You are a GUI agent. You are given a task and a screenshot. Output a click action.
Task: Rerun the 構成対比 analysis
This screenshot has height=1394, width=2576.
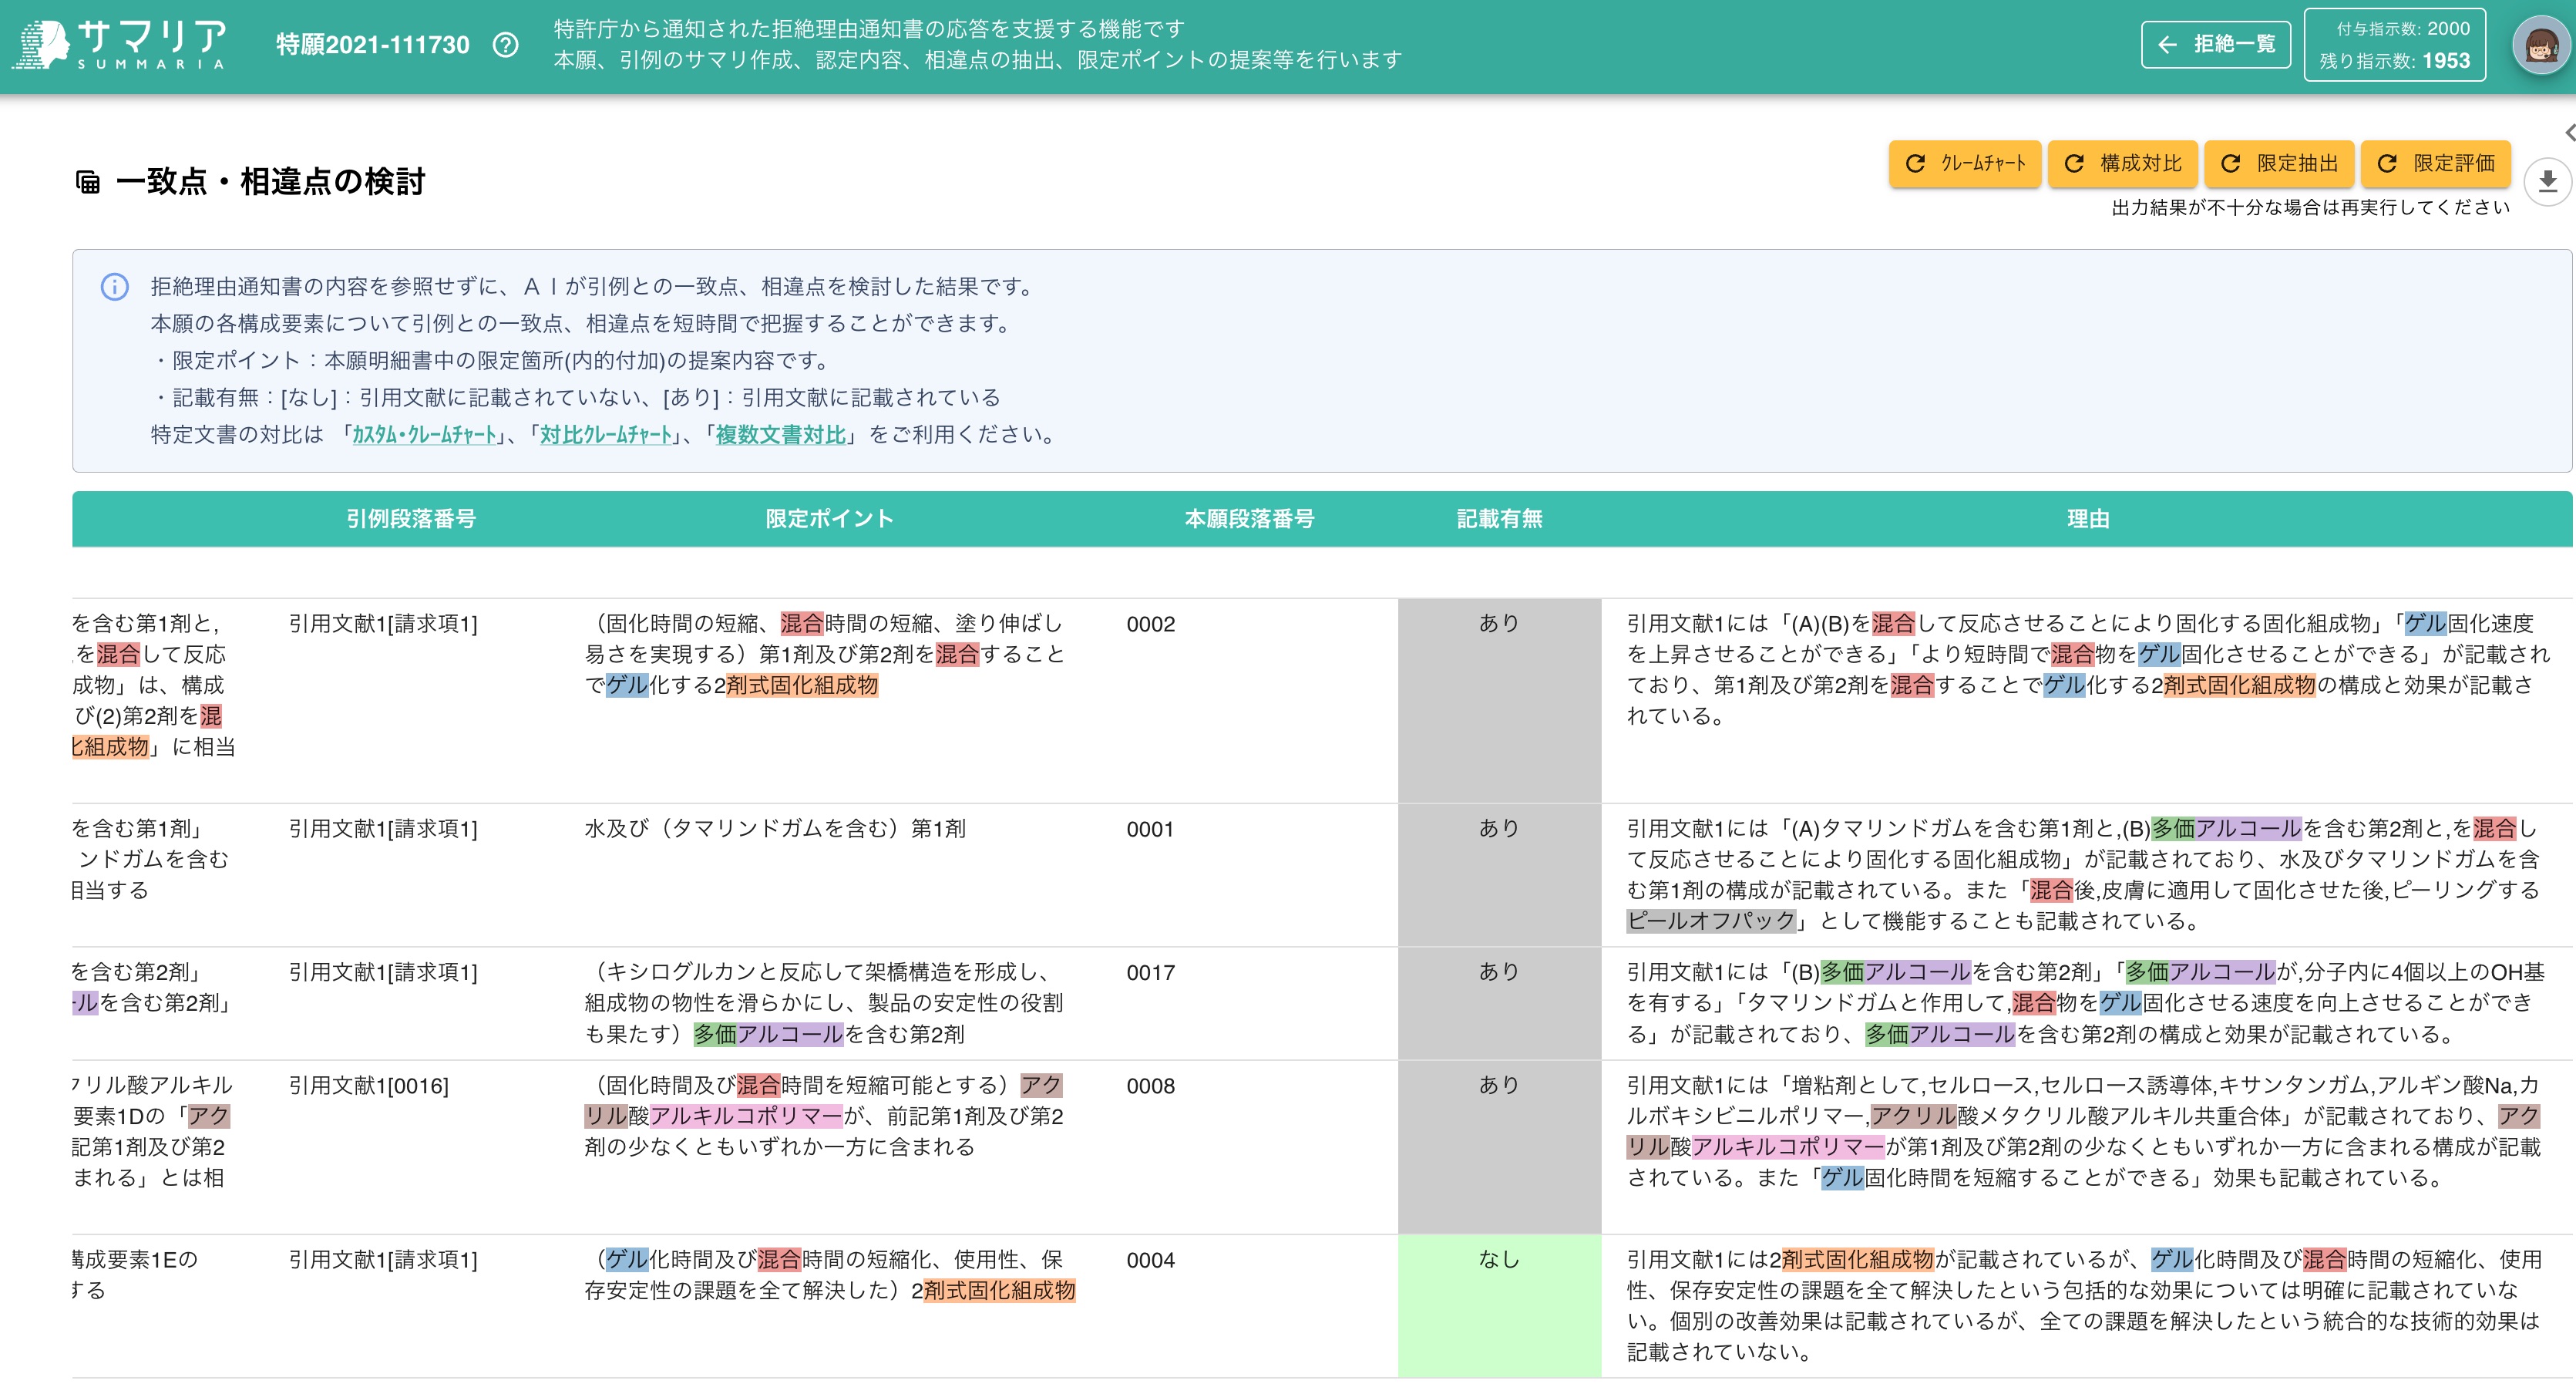[x=2123, y=164]
